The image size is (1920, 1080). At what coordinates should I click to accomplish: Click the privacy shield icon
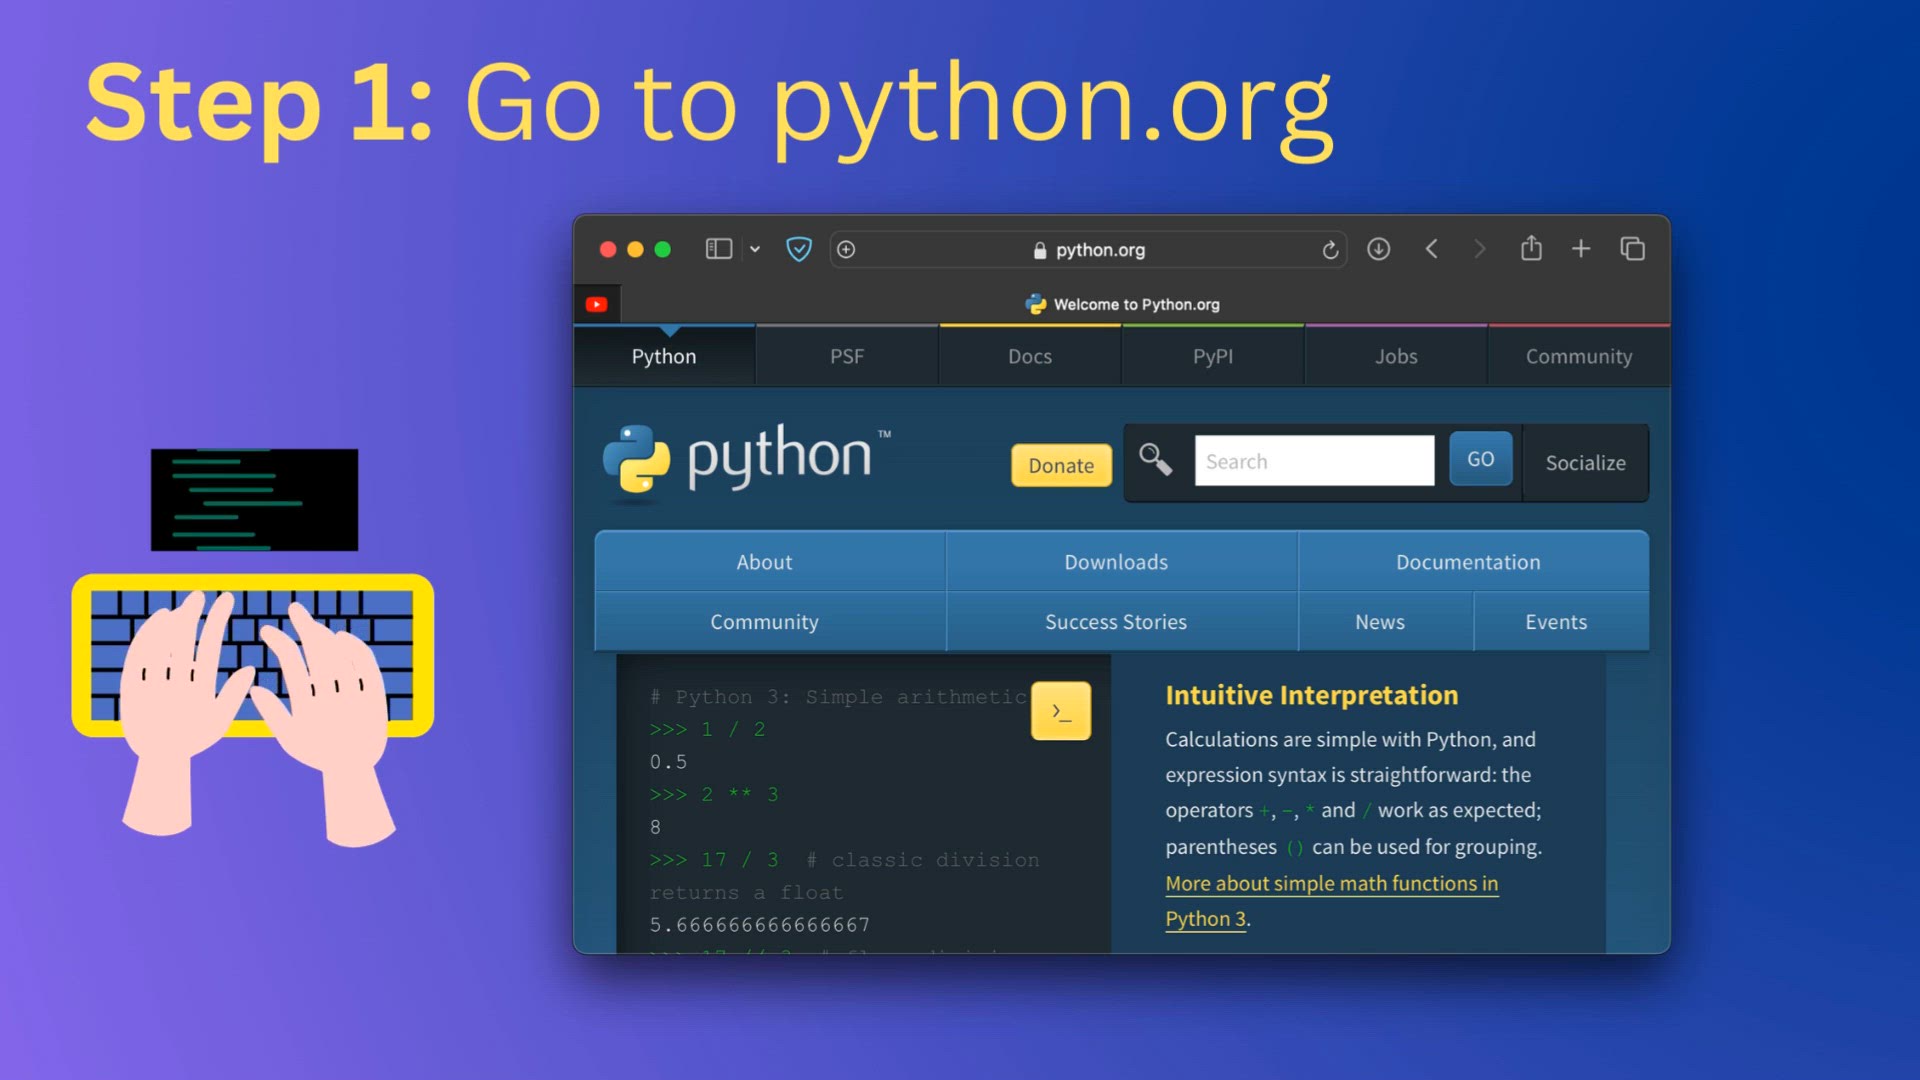pyautogui.click(x=798, y=249)
